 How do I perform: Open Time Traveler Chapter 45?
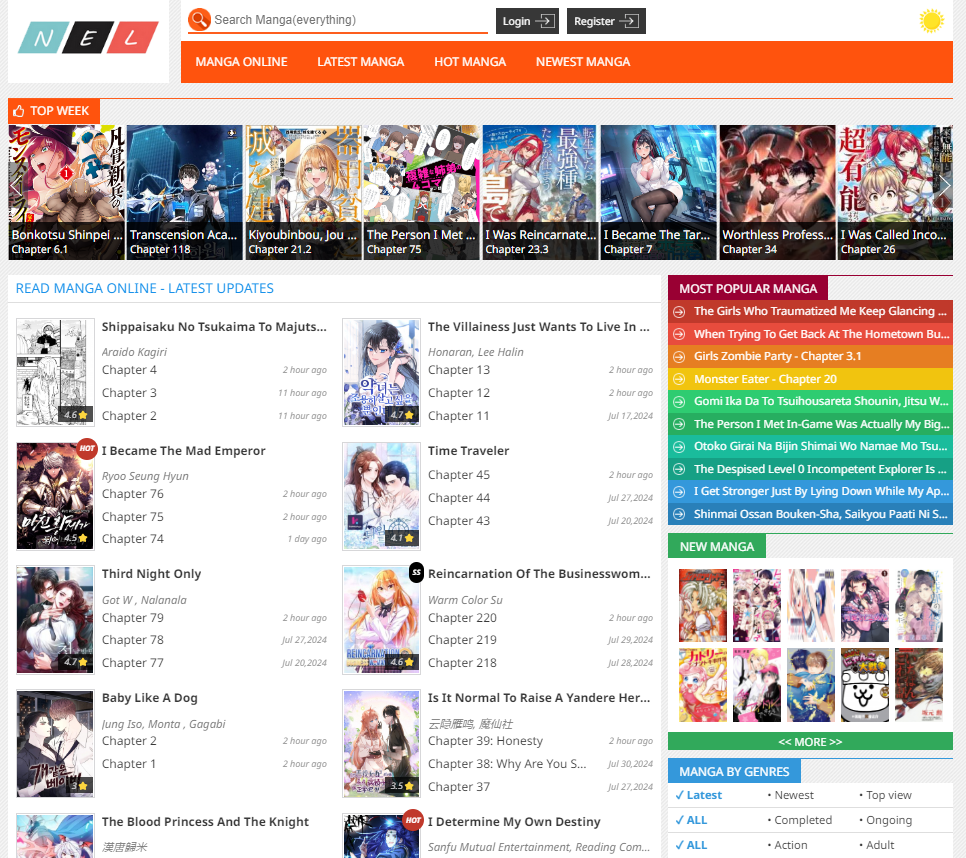coord(459,475)
